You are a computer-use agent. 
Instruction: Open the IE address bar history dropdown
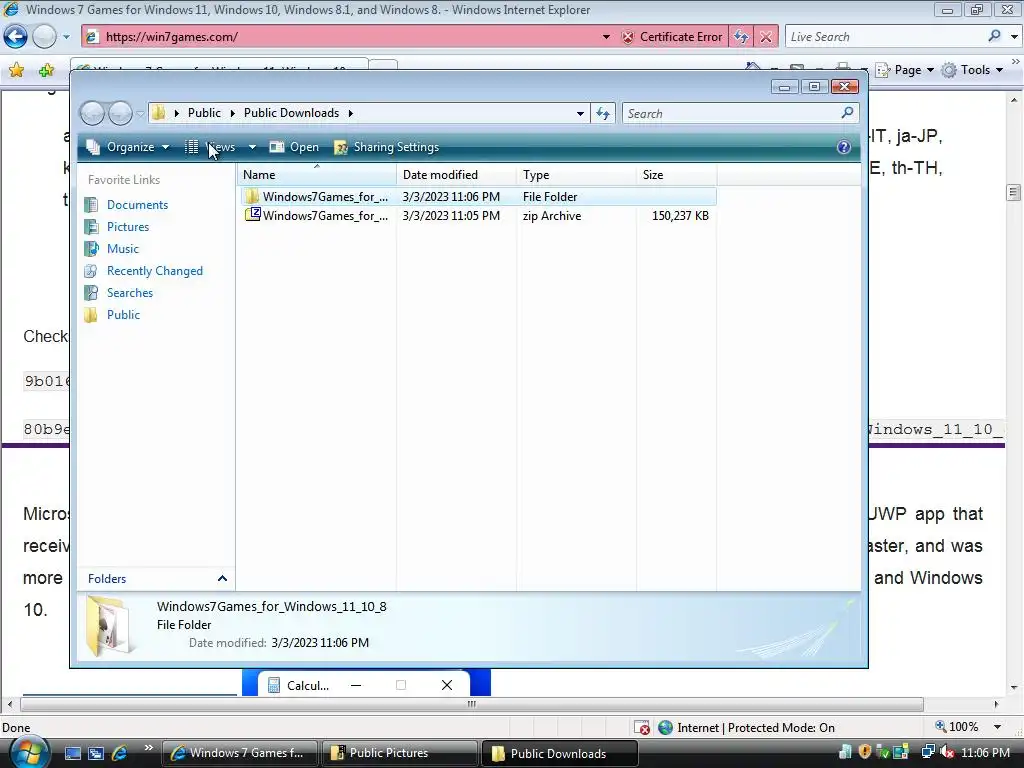pyautogui.click(x=606, y=37)
